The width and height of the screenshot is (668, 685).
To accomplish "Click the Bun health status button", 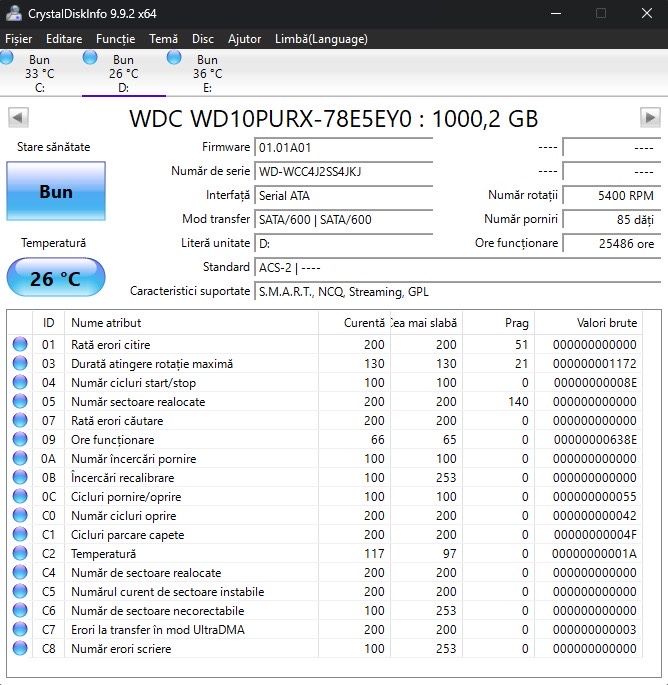I will tap(56, 191).
